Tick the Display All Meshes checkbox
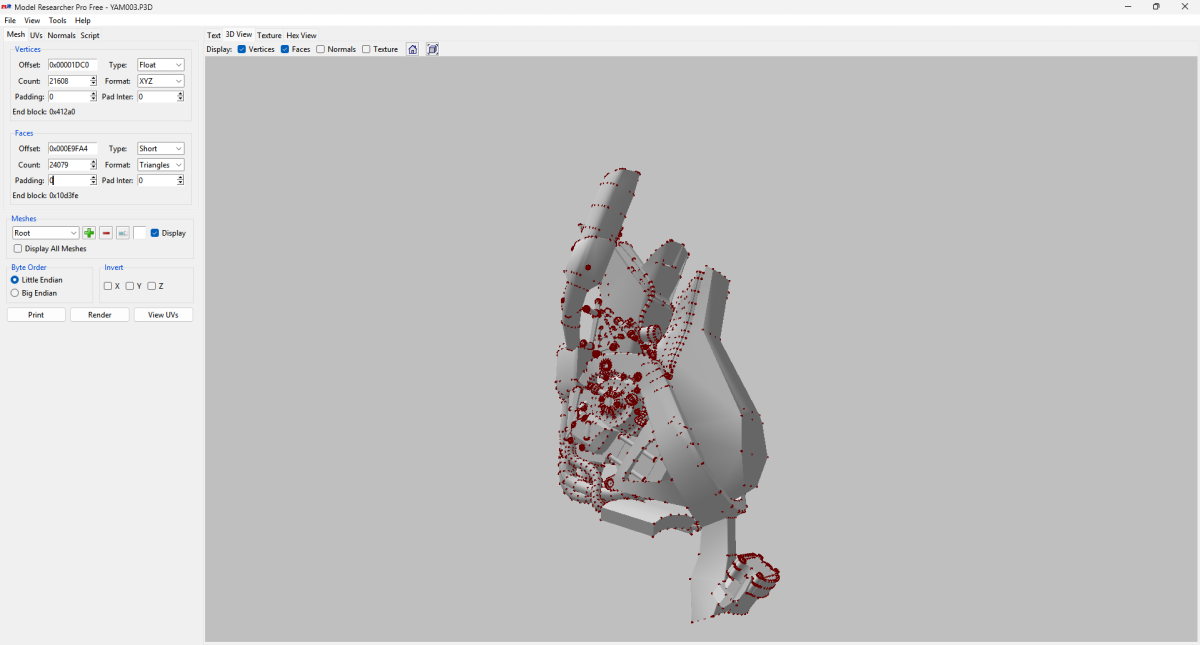 click(18, 249)
